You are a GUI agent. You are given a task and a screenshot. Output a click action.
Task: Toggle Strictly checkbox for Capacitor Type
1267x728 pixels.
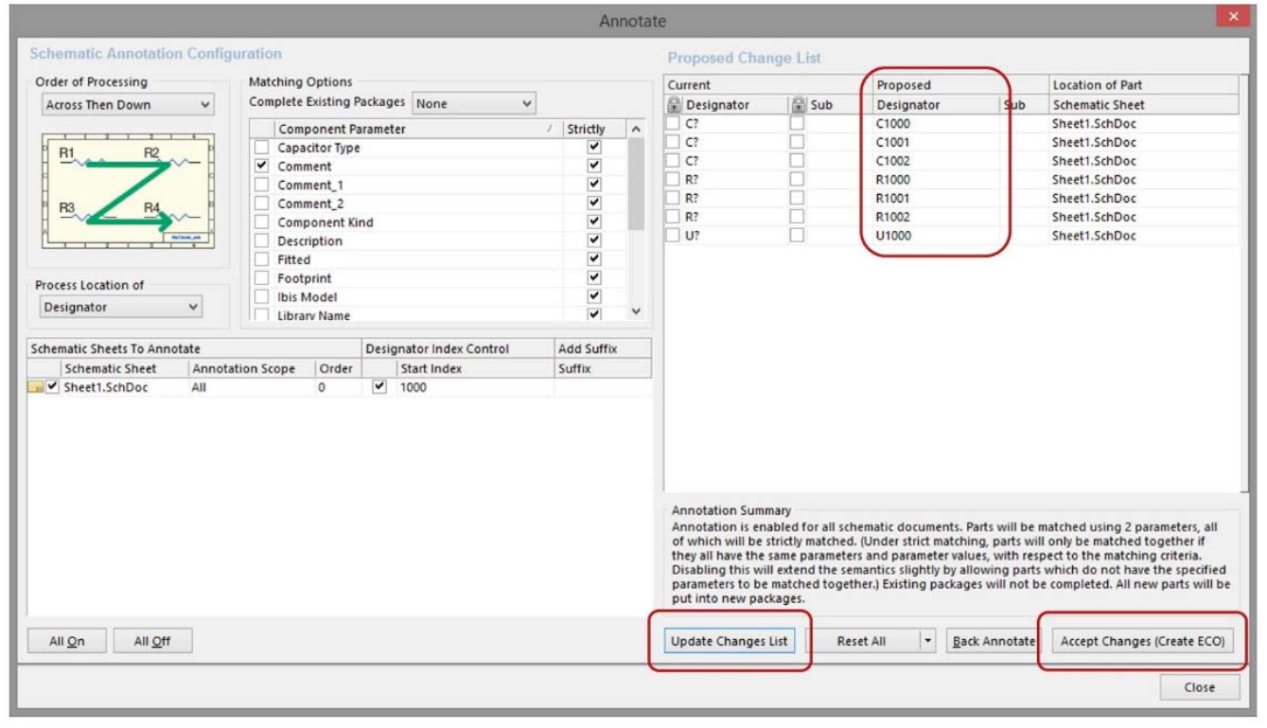595,148
